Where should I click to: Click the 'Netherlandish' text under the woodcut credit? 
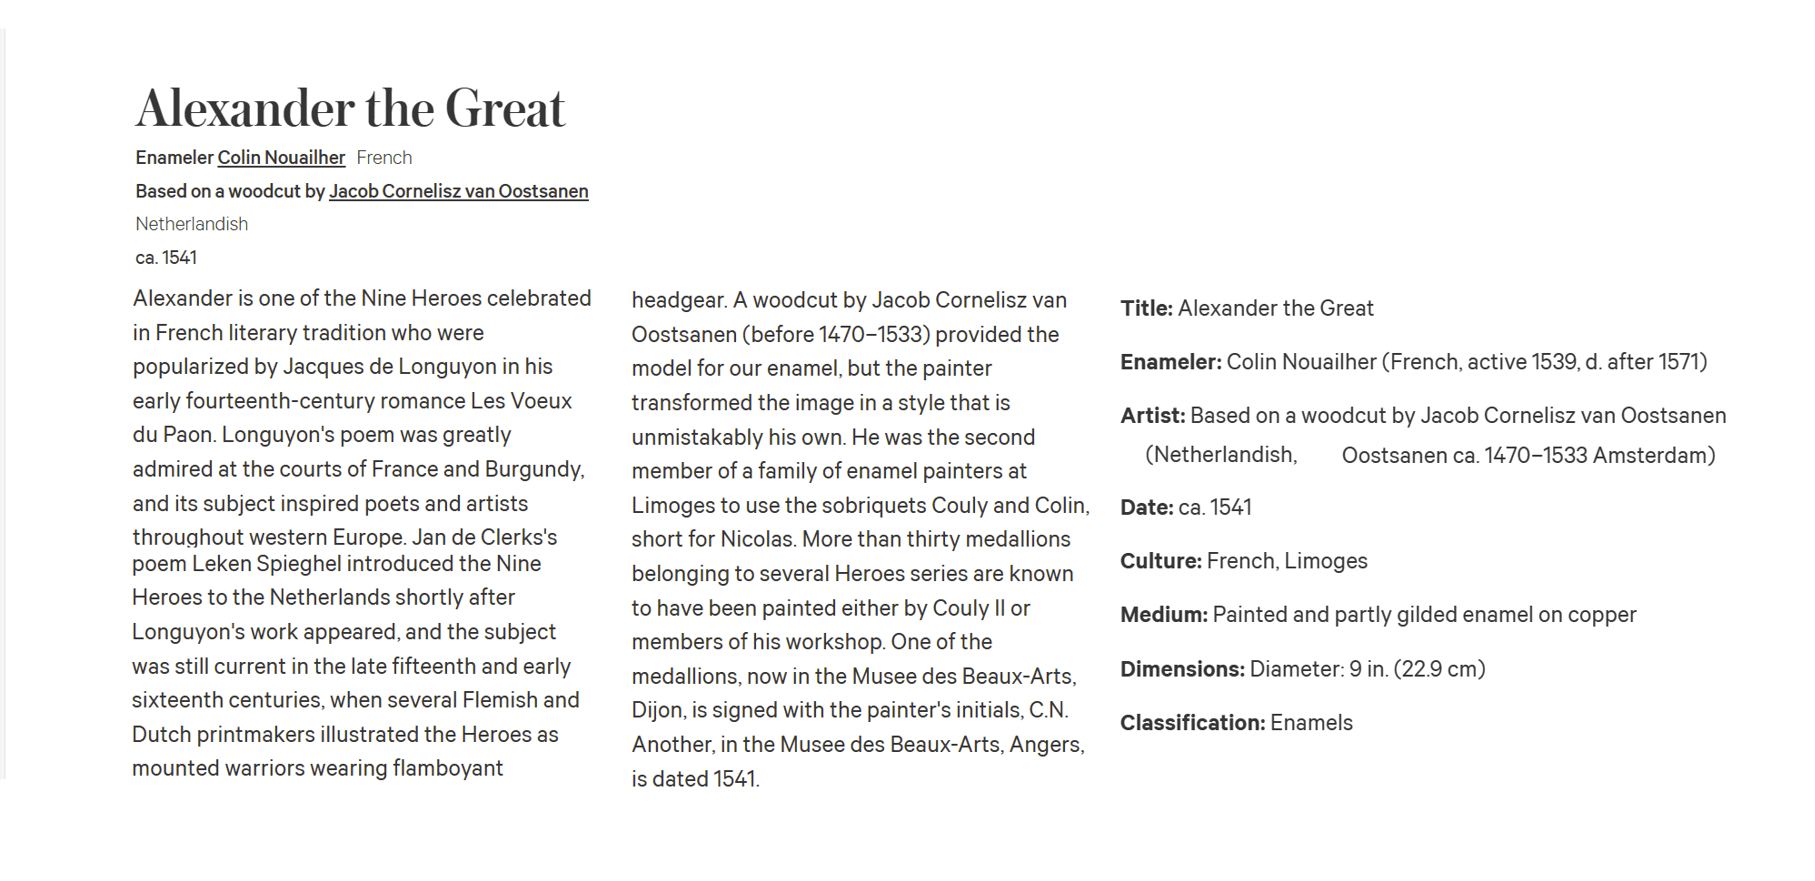pos(191,224)
